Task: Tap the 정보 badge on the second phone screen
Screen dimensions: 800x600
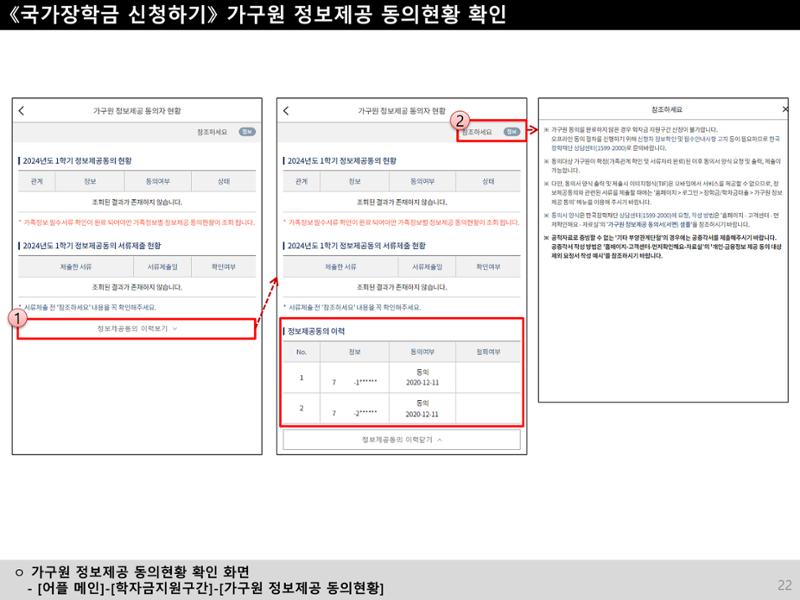Action: tap(512, 132)
